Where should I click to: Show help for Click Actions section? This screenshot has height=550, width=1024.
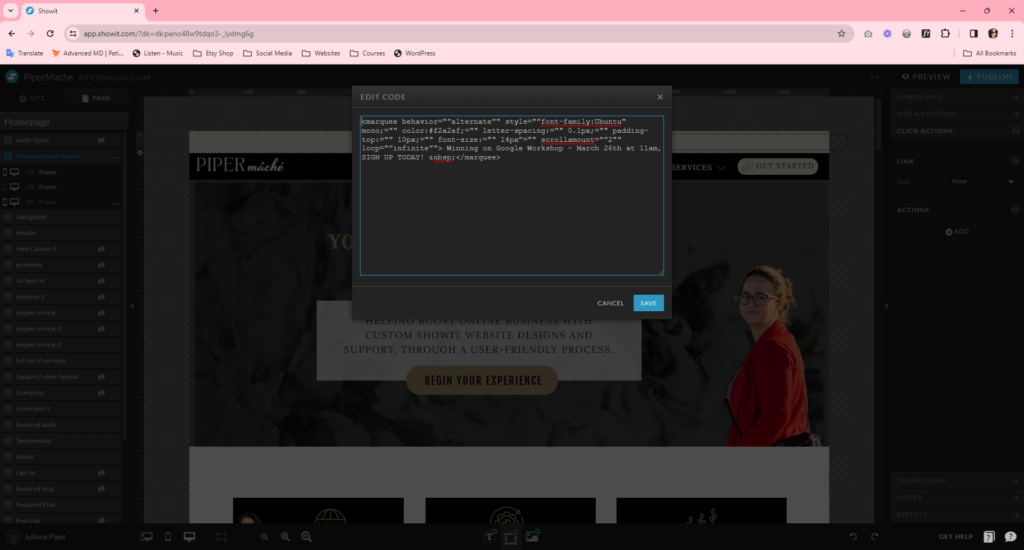(x=1016, y=131)
